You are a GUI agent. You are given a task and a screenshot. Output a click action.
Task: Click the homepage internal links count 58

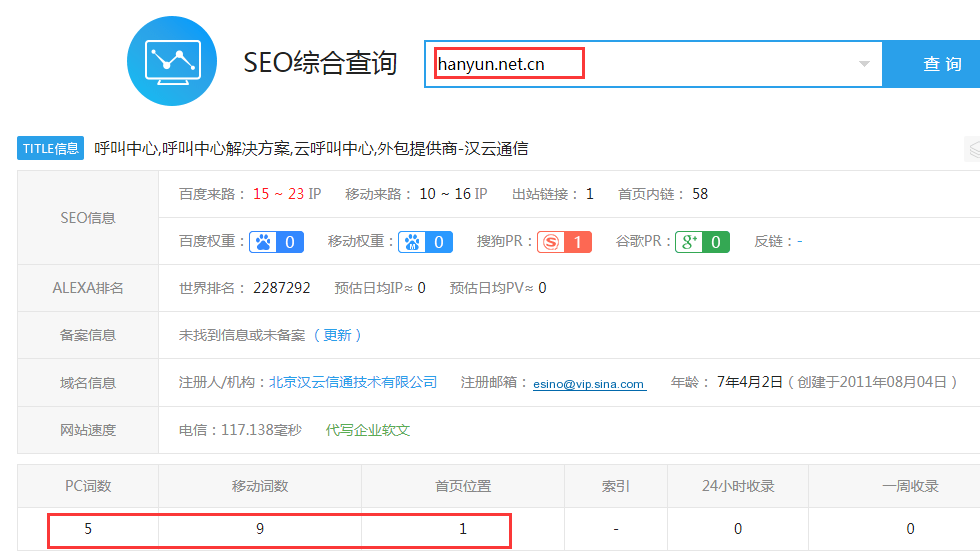(700, 194)
